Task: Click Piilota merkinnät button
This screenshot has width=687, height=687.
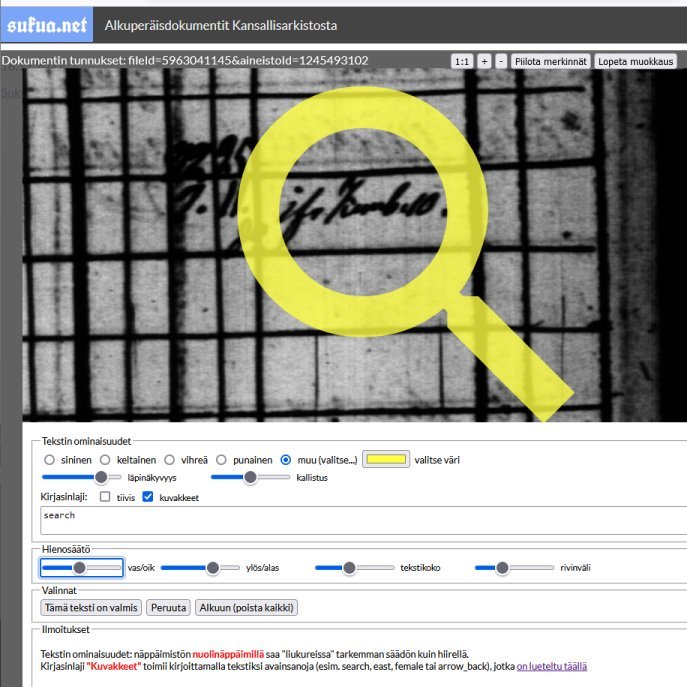Action: click(x=551, y=61)
